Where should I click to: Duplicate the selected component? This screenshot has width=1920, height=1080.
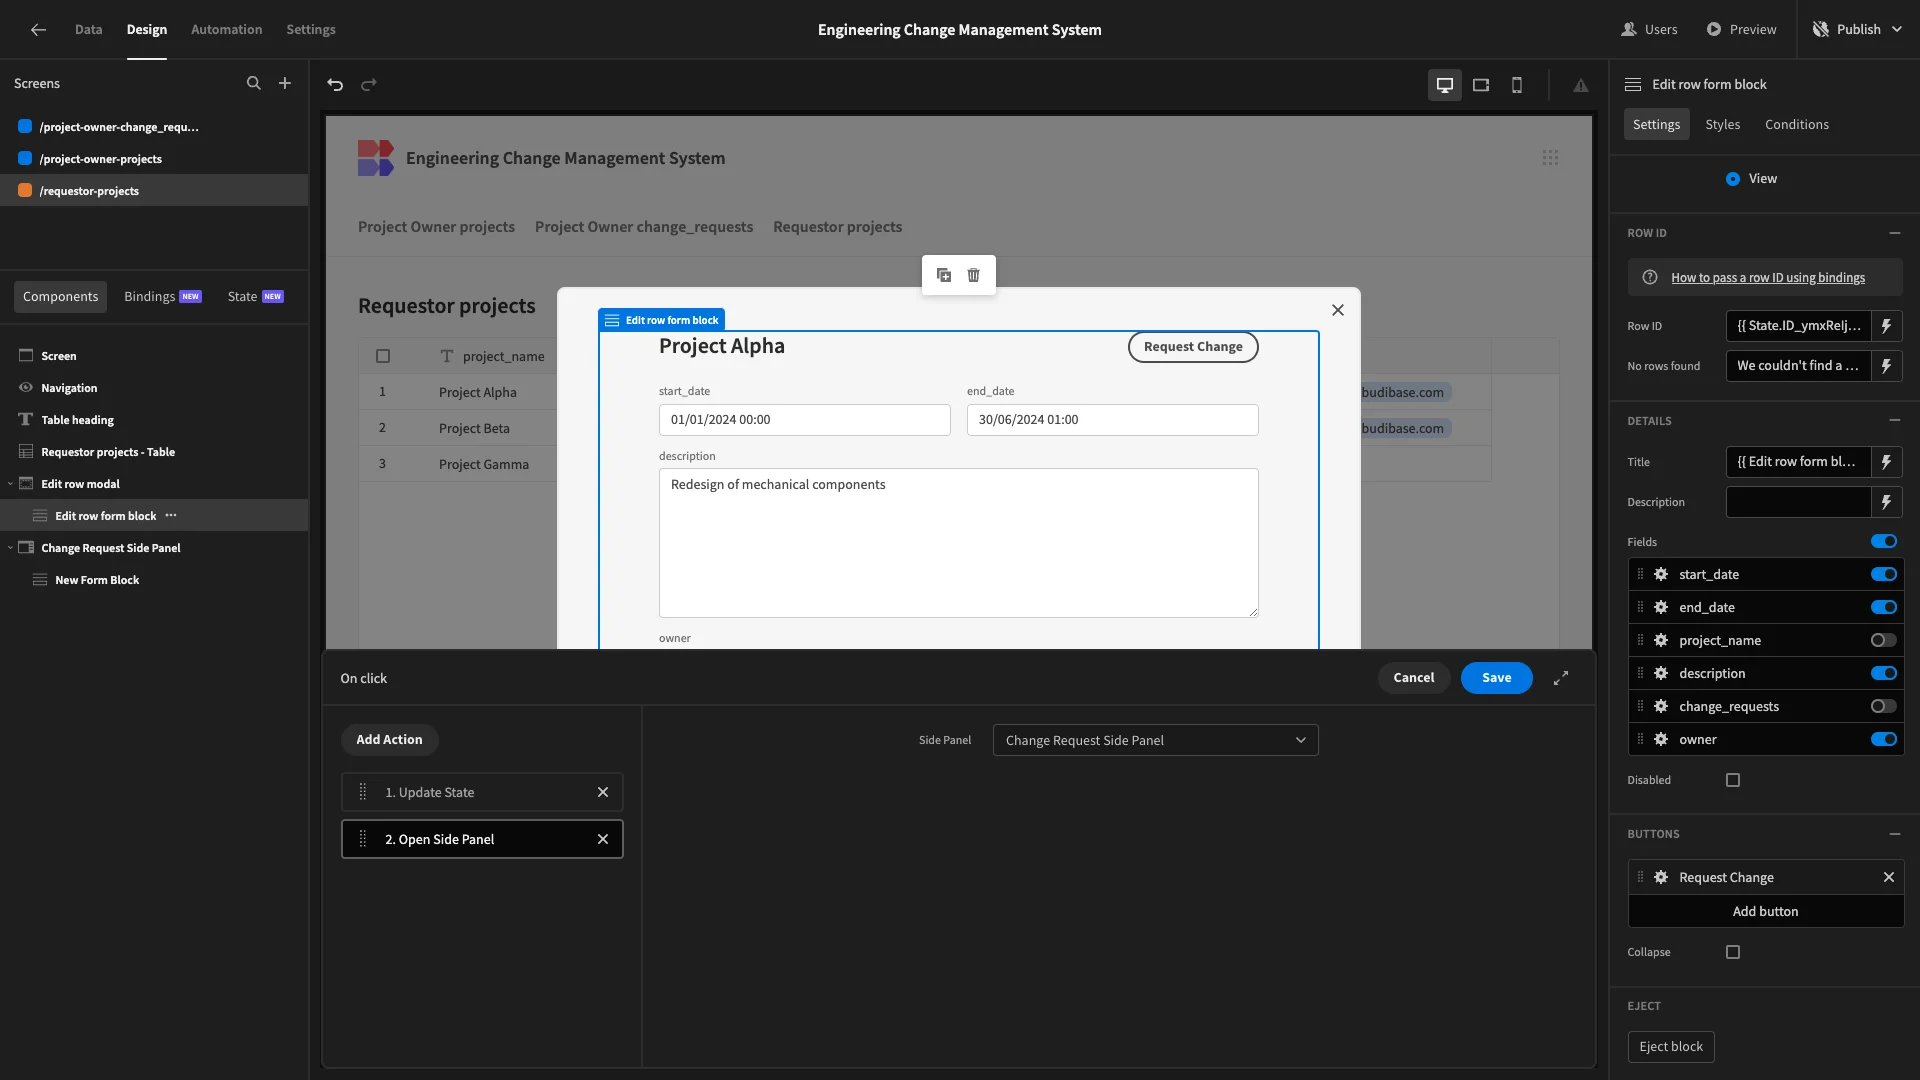944,275
